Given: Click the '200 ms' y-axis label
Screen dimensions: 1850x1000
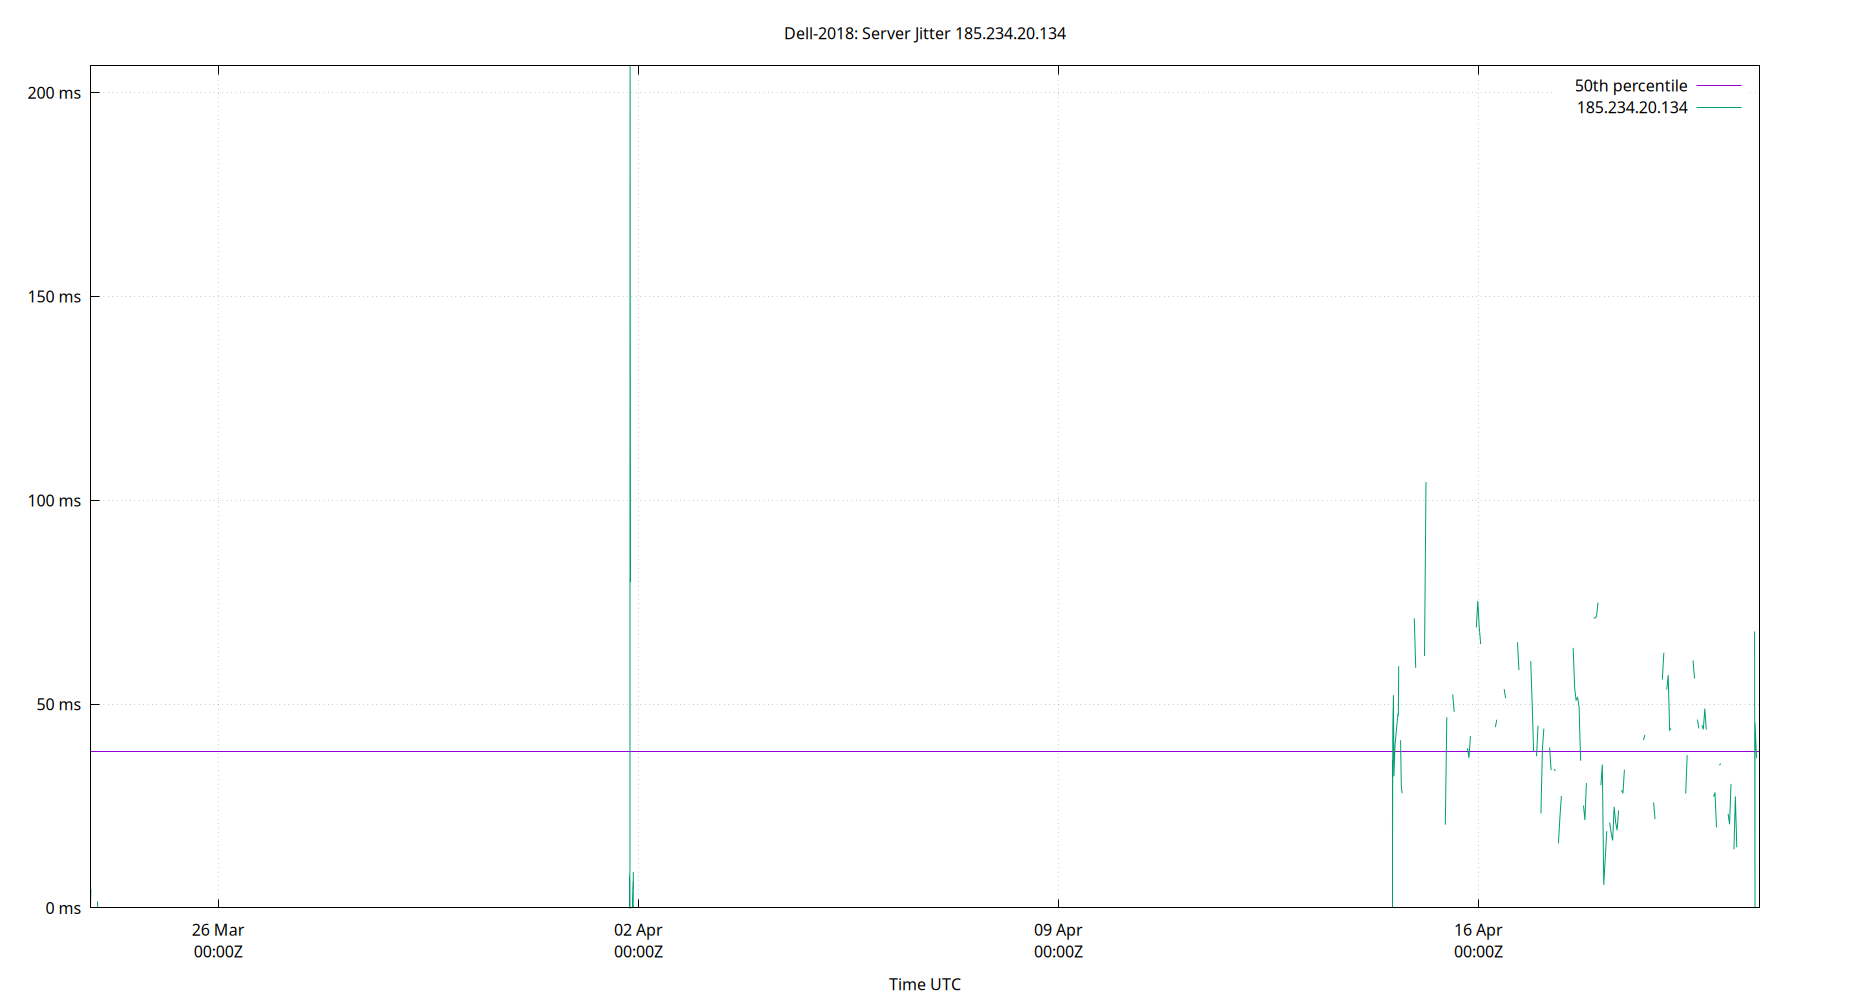Looking at the screenshot, I should [54, 93].
